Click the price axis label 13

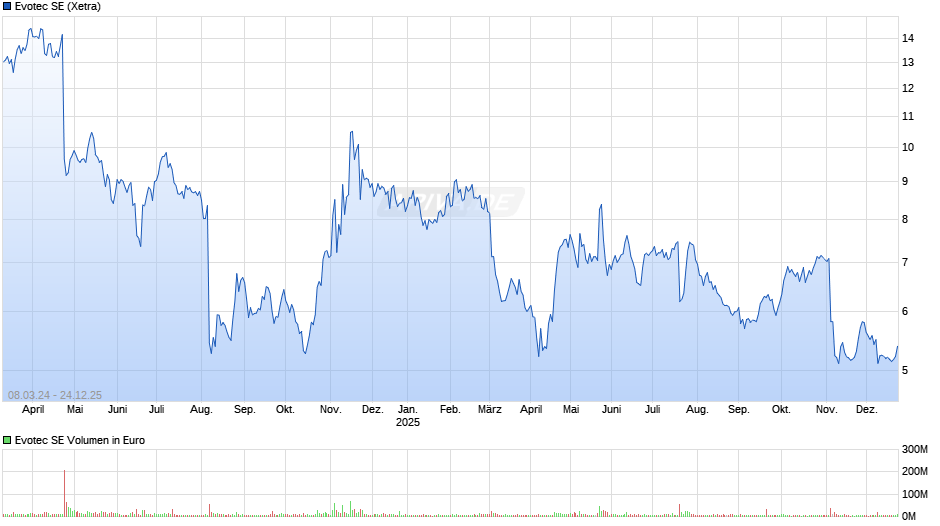tap(908, 62)
